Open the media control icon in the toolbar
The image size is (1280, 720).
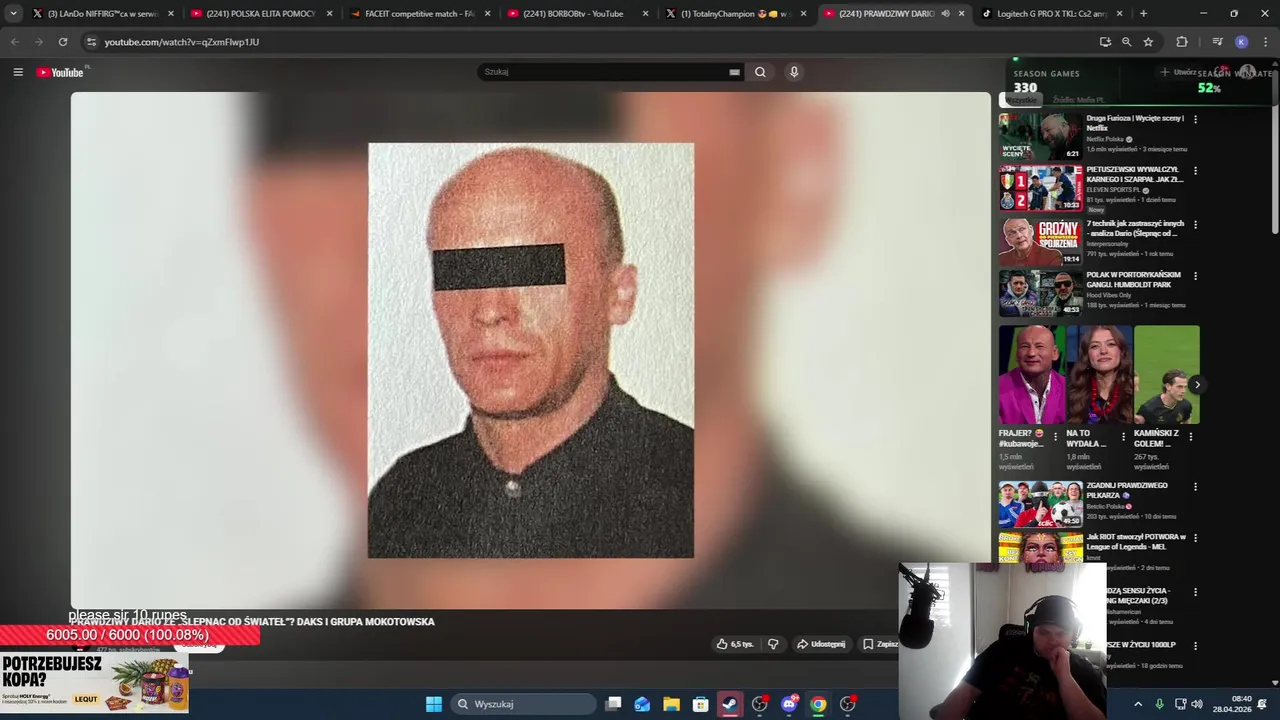(1217, 42)
